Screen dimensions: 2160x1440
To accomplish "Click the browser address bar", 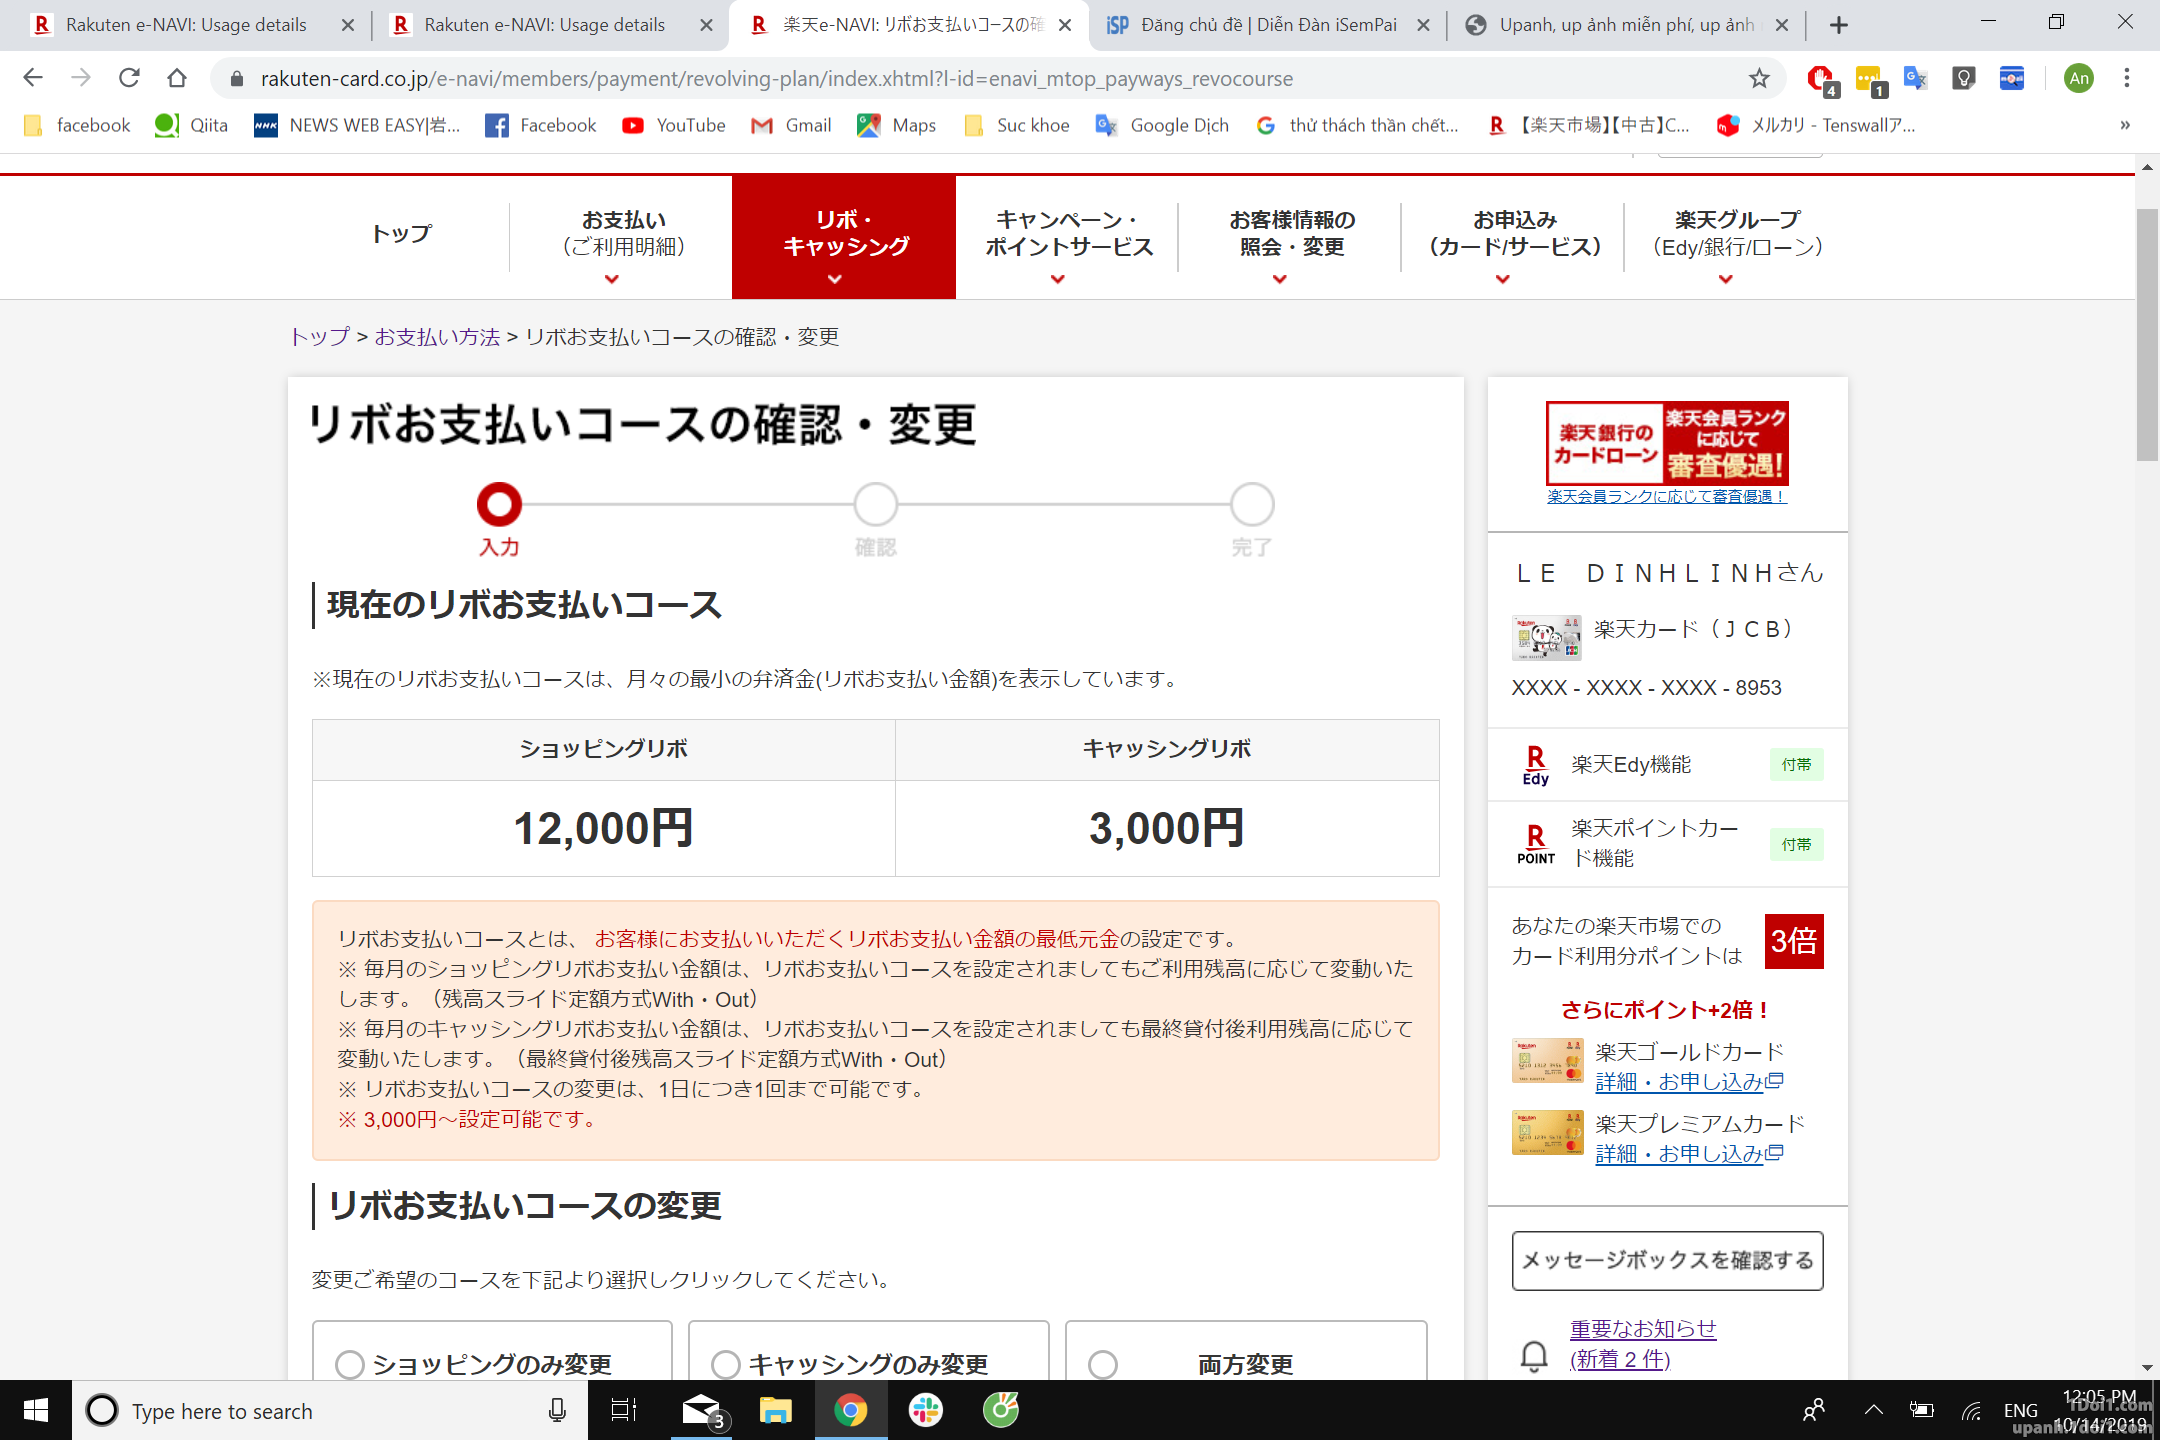I will [980, 78].
